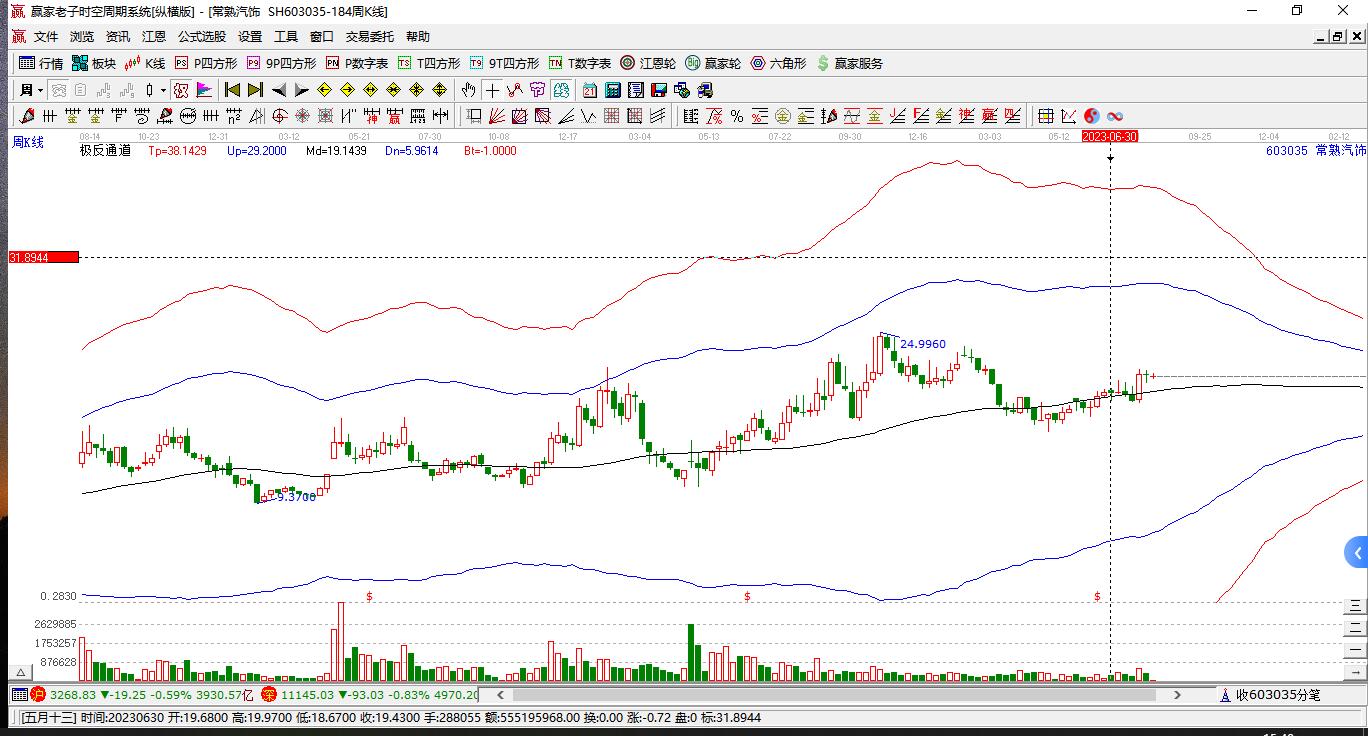Image resolution: width=1368 pixels, height=736 pixels.
Task: Select the 2023-06-30 date marker
Action: (1110, 136)
